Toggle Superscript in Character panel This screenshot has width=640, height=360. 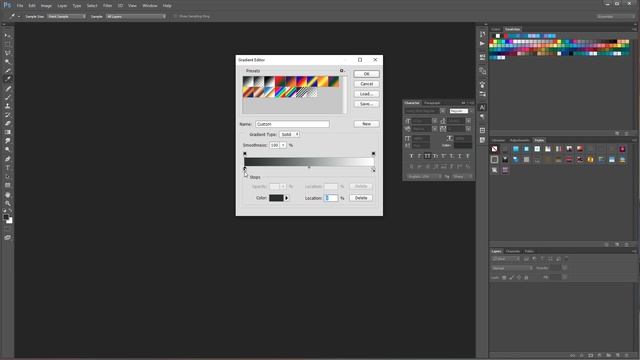click(x=443, y=156)
